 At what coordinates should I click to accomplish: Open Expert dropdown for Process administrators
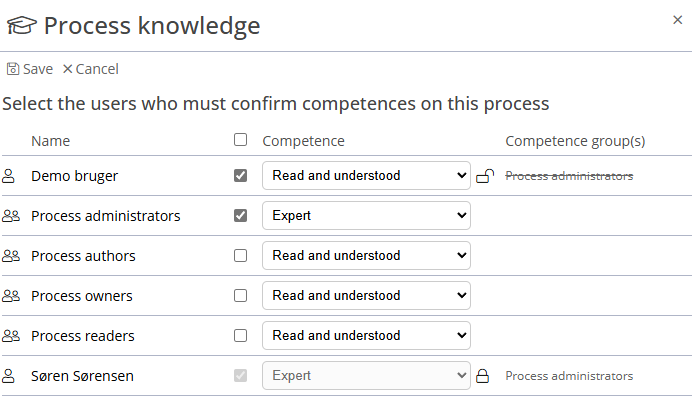(x=366, y=215)
